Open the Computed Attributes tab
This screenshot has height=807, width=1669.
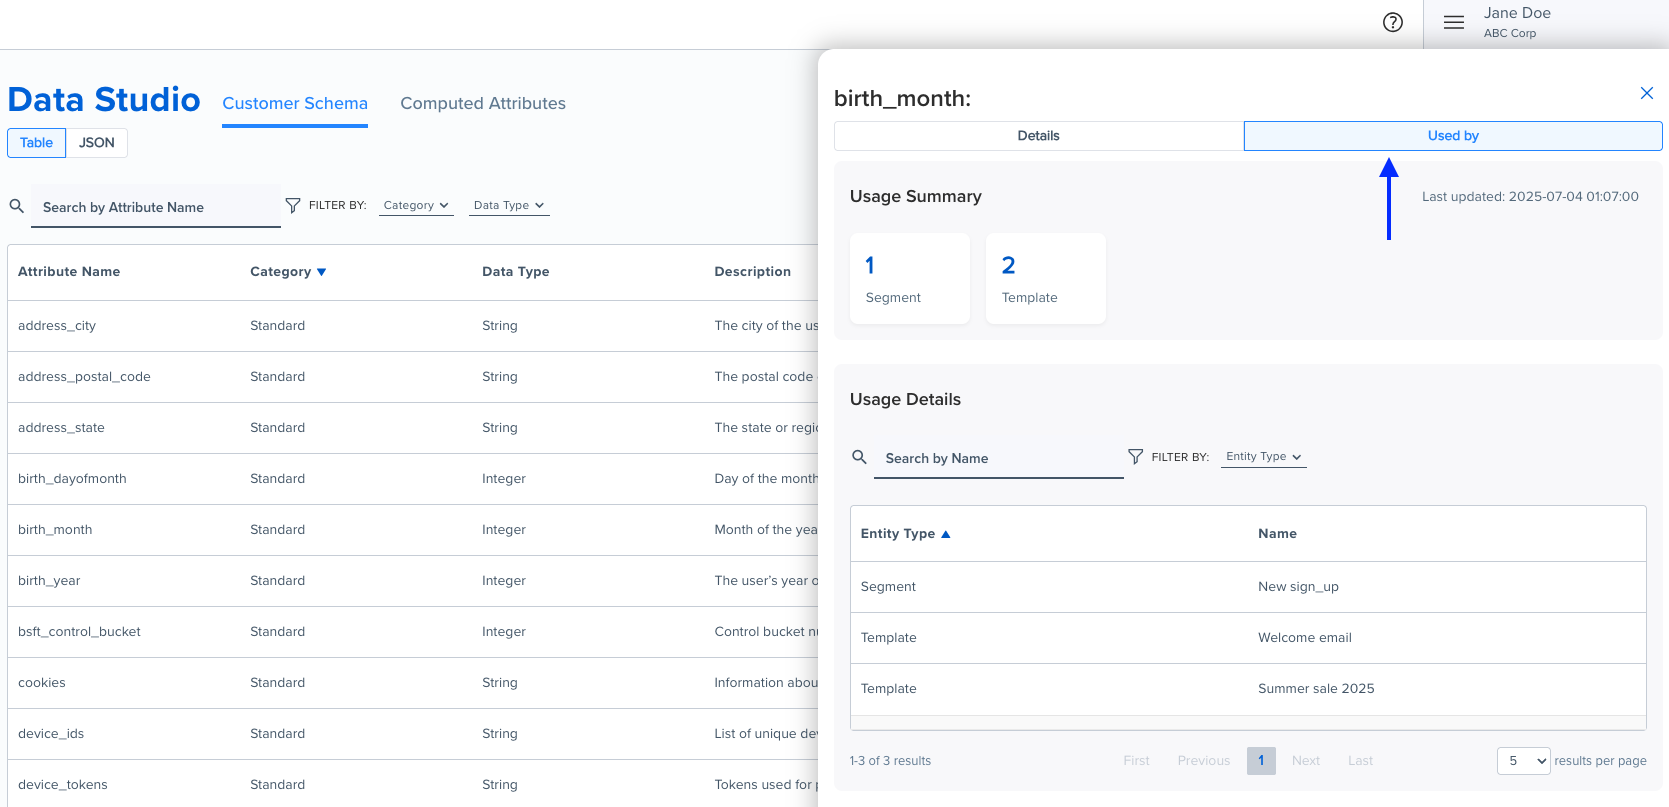[x=483, y=103]
